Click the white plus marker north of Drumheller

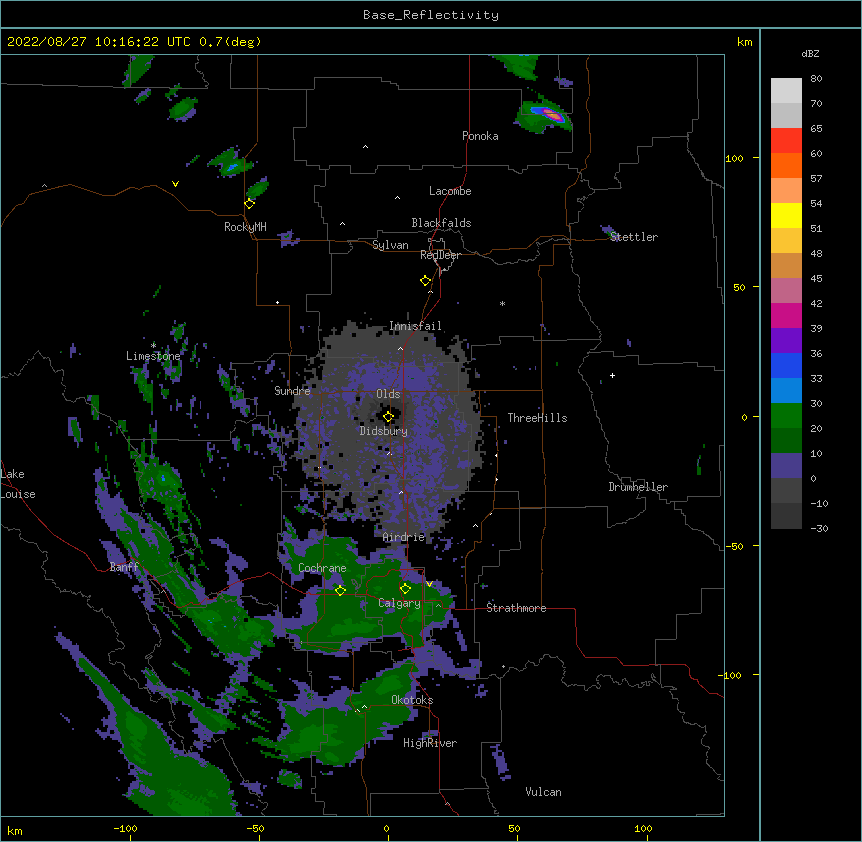(612, 375)
